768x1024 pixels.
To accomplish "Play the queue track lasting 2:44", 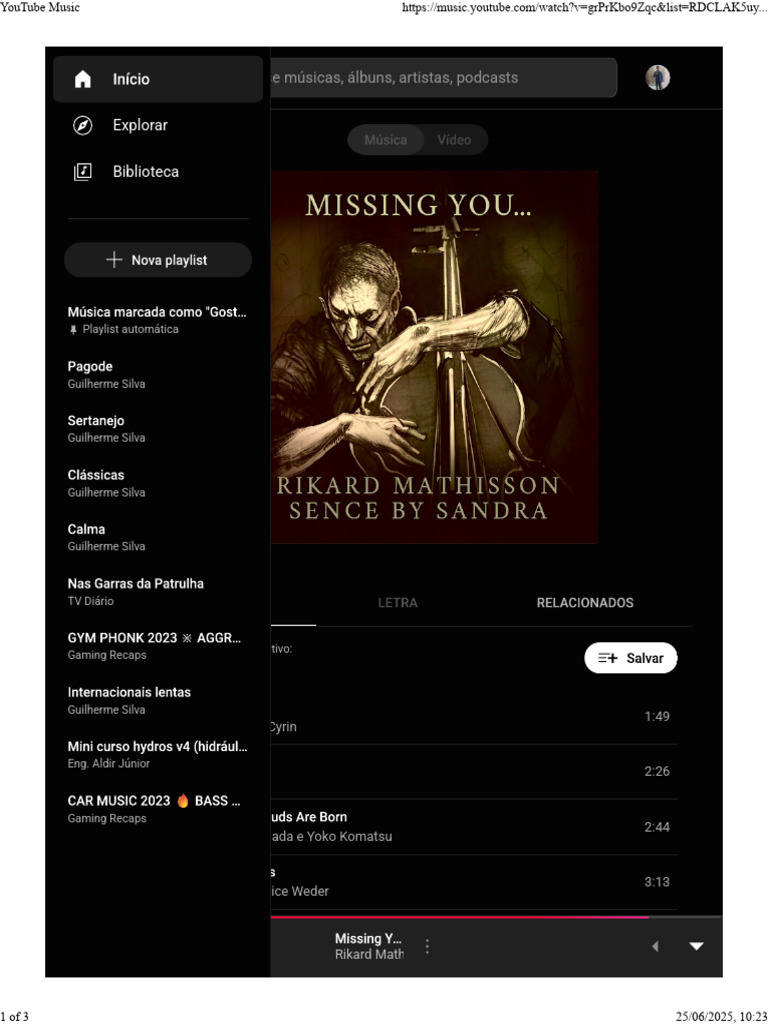I will [x=474, y=827].
